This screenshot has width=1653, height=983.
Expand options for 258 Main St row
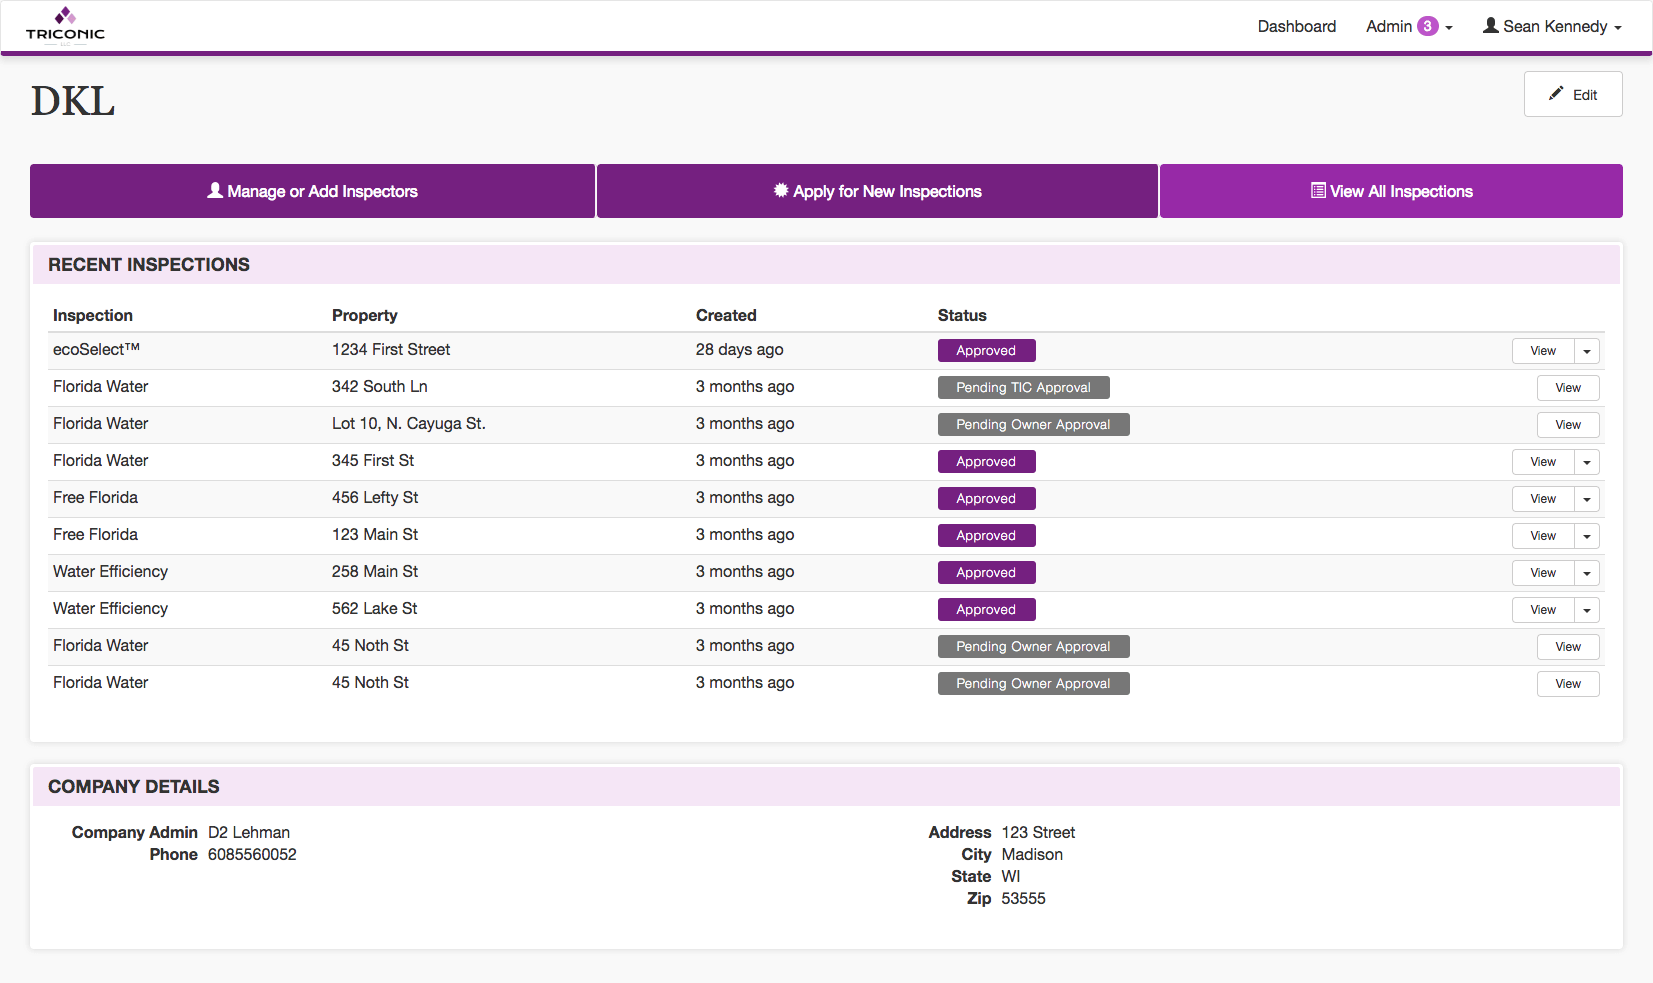(1587, 573)
